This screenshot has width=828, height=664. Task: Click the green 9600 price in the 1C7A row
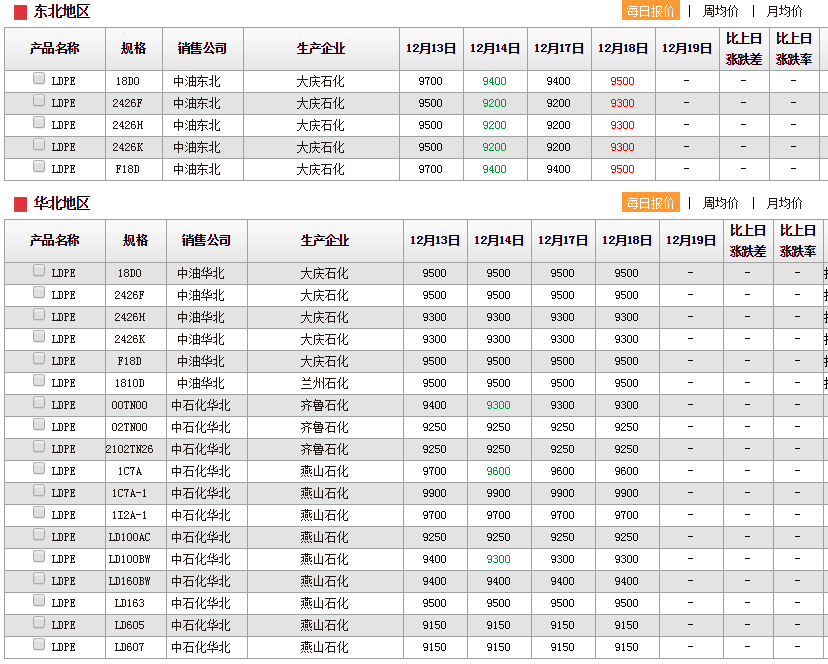click(498, 472)
